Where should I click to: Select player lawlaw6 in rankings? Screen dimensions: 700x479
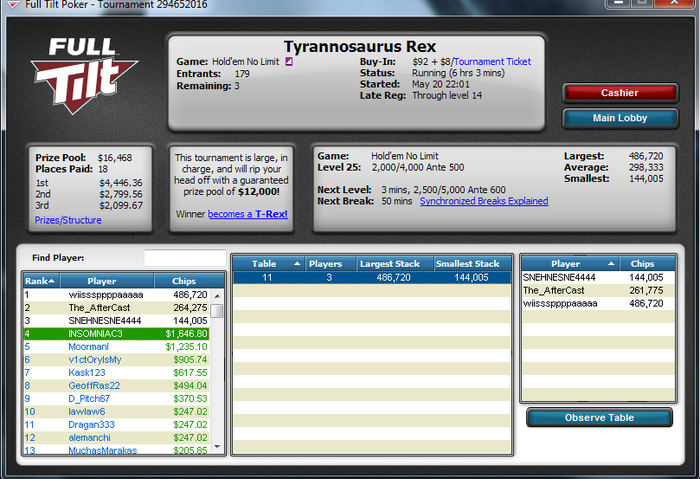click(117, 411)
